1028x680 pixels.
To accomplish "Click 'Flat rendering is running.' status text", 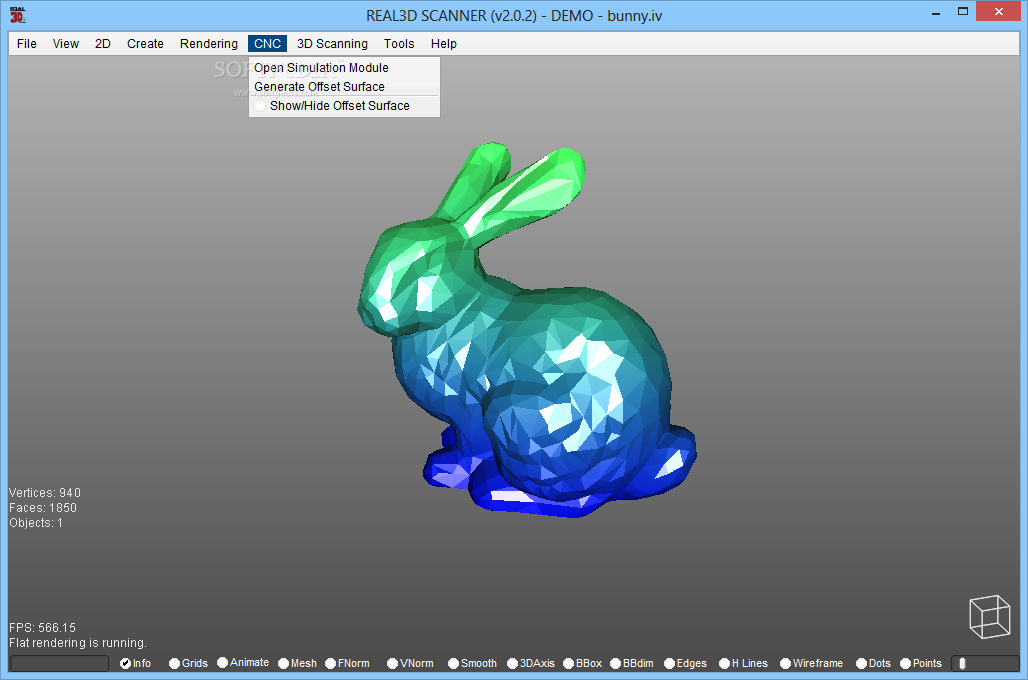I will 77,643.
